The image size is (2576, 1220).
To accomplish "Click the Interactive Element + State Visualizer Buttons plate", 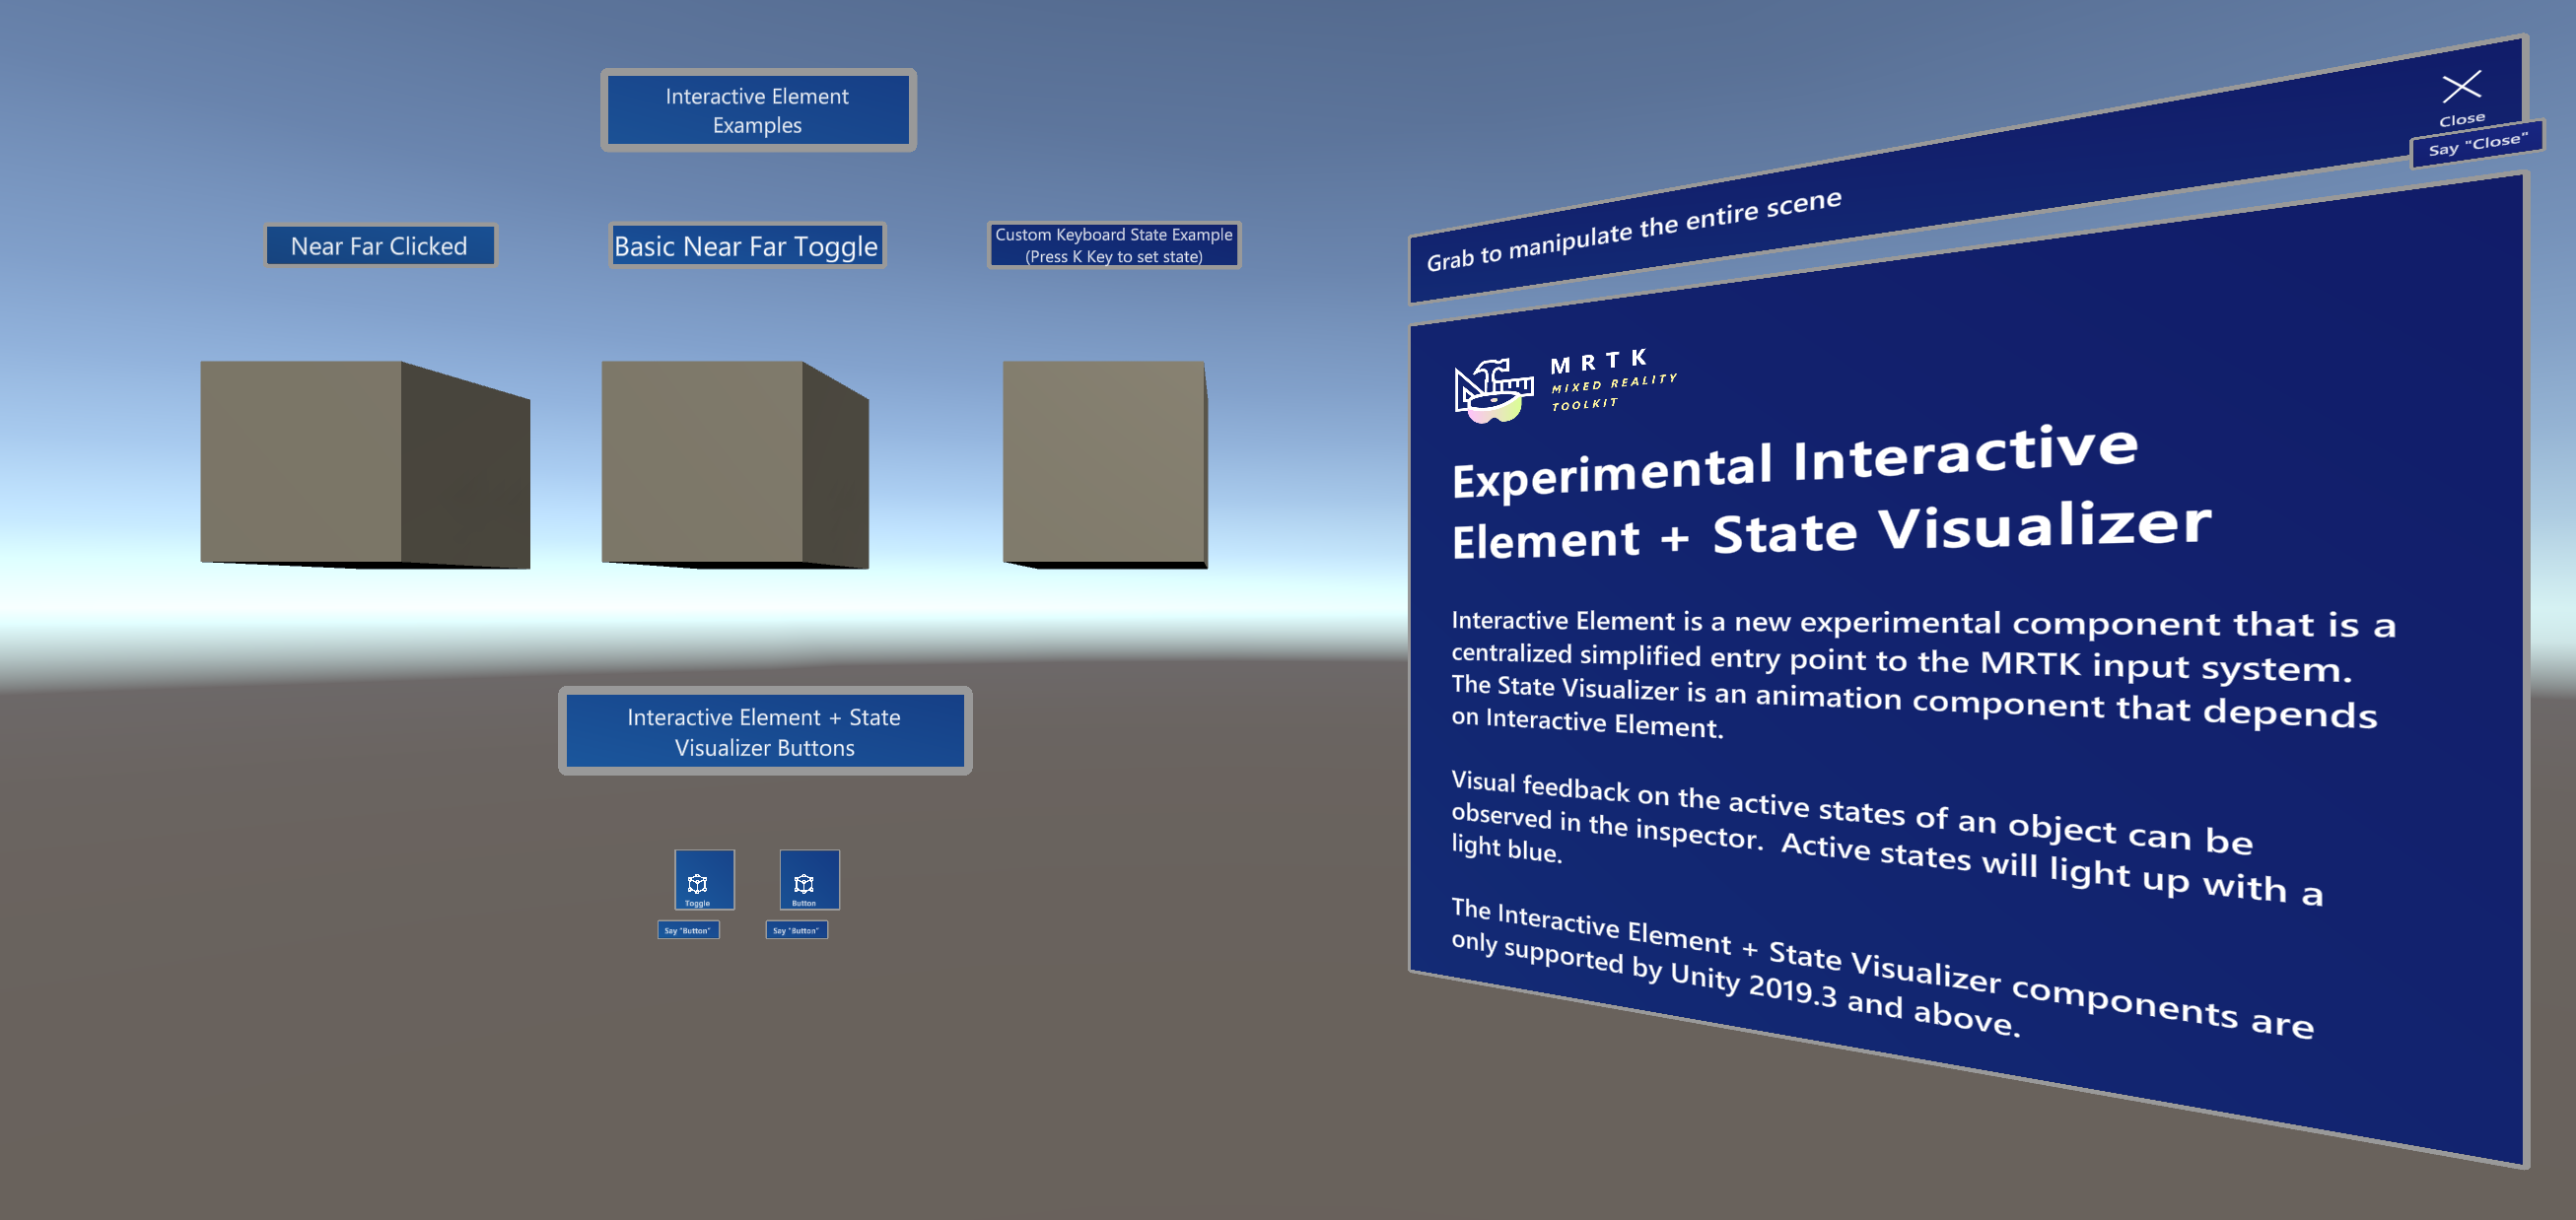I will click(764, 731).
